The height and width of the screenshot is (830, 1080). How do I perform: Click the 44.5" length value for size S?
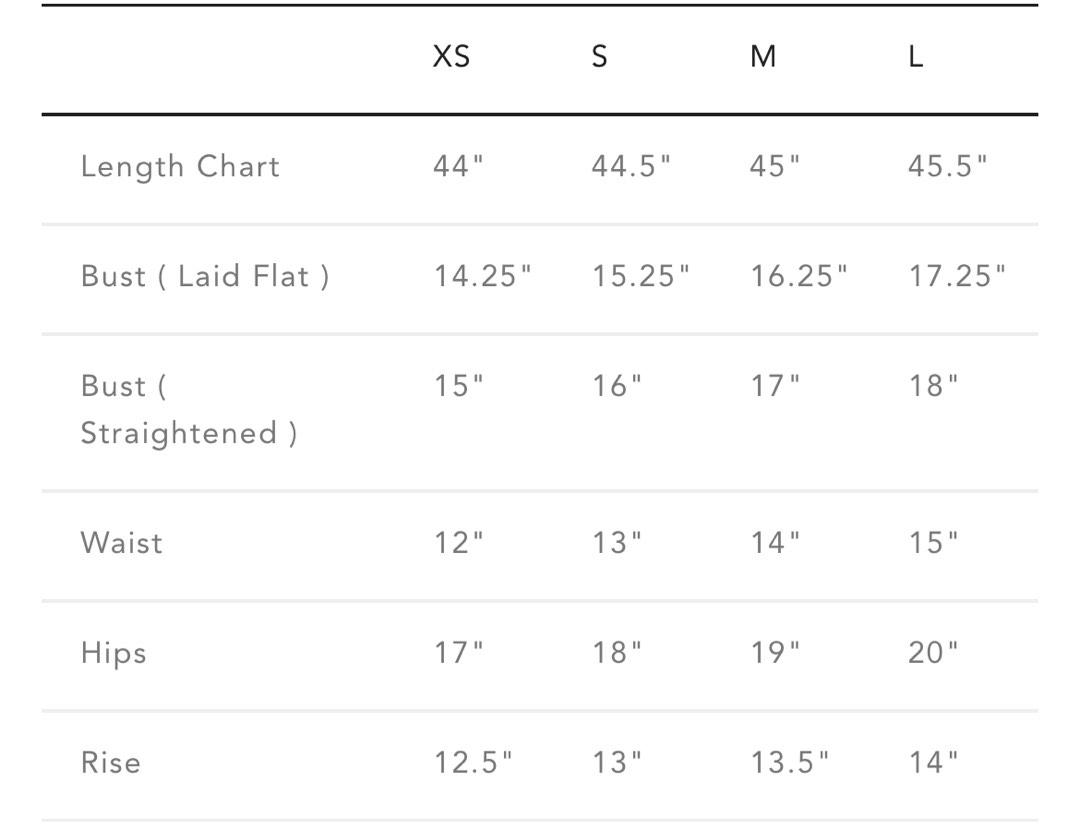click(631, 166)
